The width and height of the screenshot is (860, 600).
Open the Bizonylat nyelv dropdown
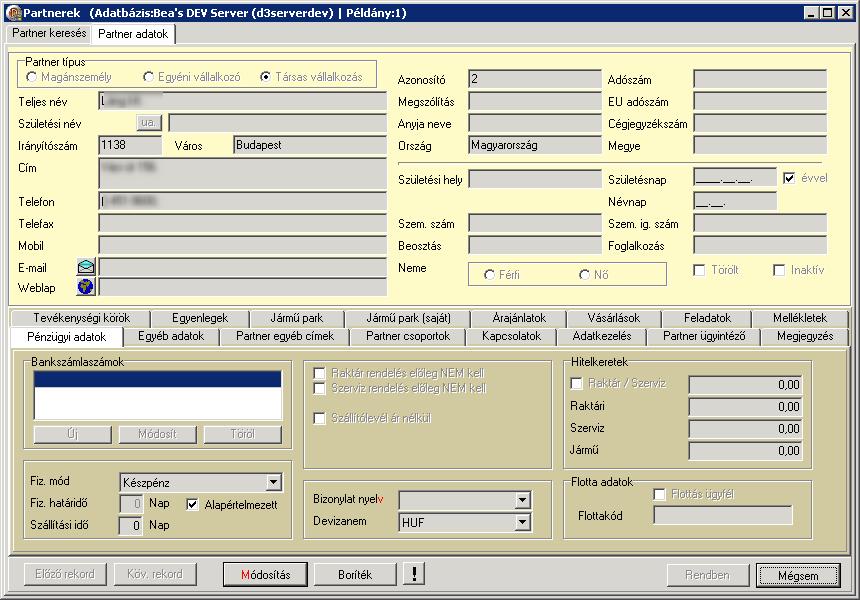point(523,500)
